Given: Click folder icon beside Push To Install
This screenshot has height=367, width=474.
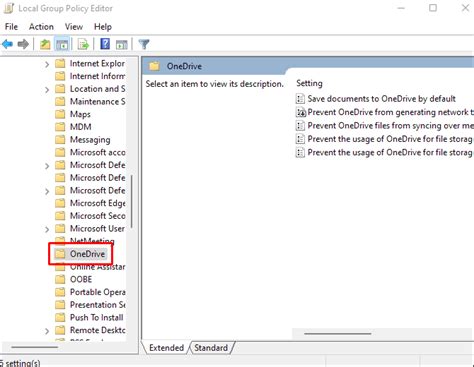Looking at the screenshot, I should tap(60, 317).
